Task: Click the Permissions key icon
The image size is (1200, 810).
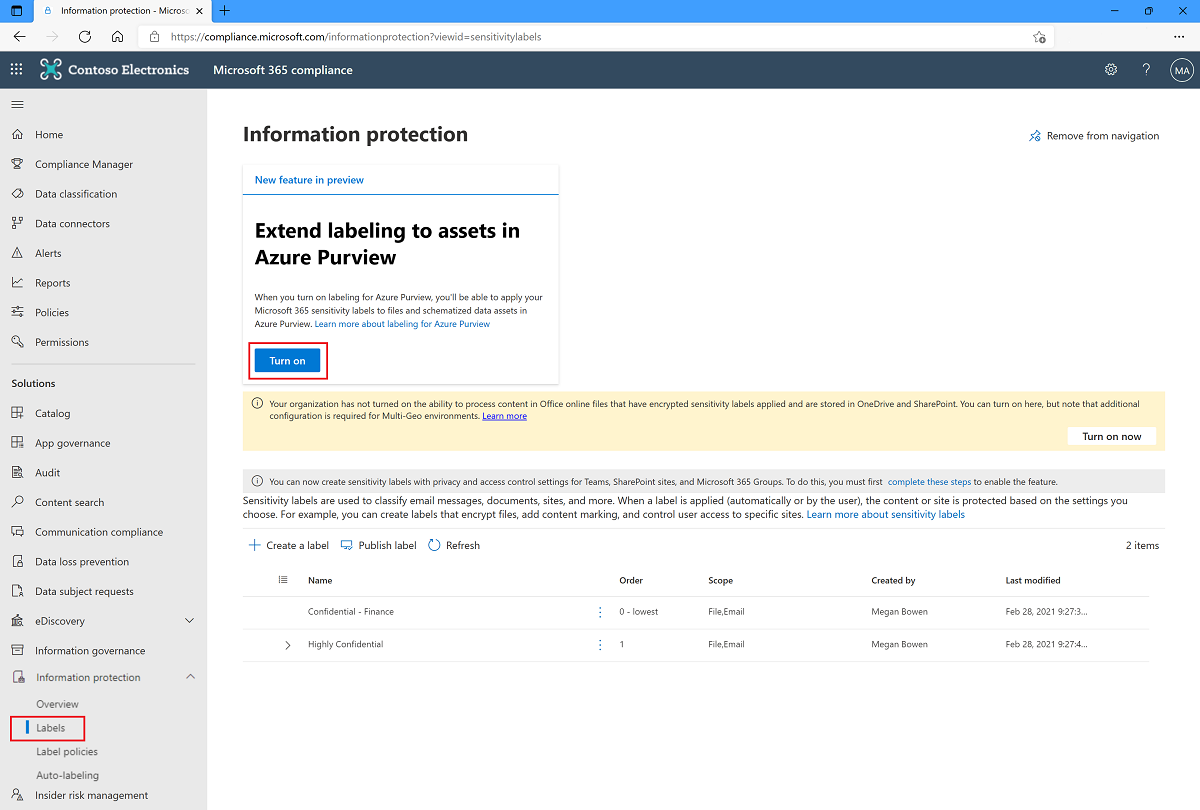Action: 17,342
